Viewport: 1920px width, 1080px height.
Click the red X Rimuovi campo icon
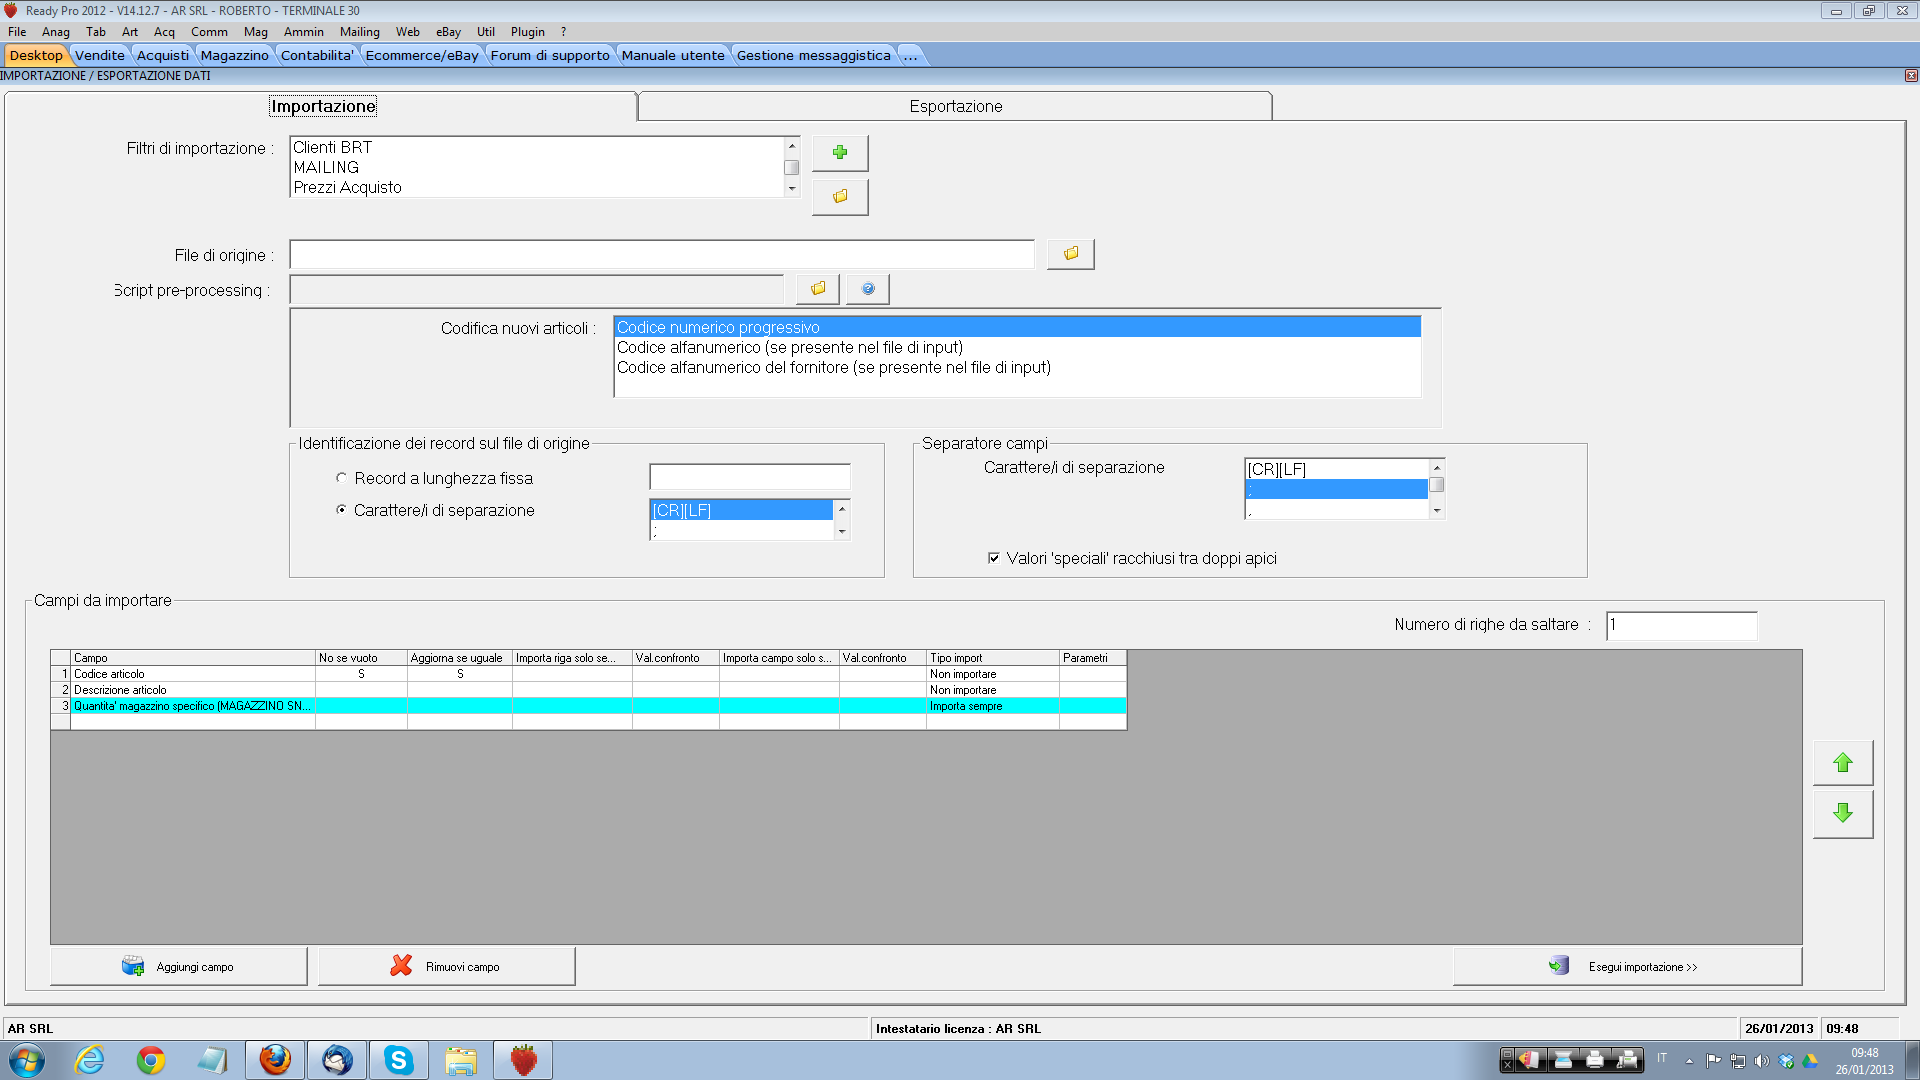[x=401, y=966]
